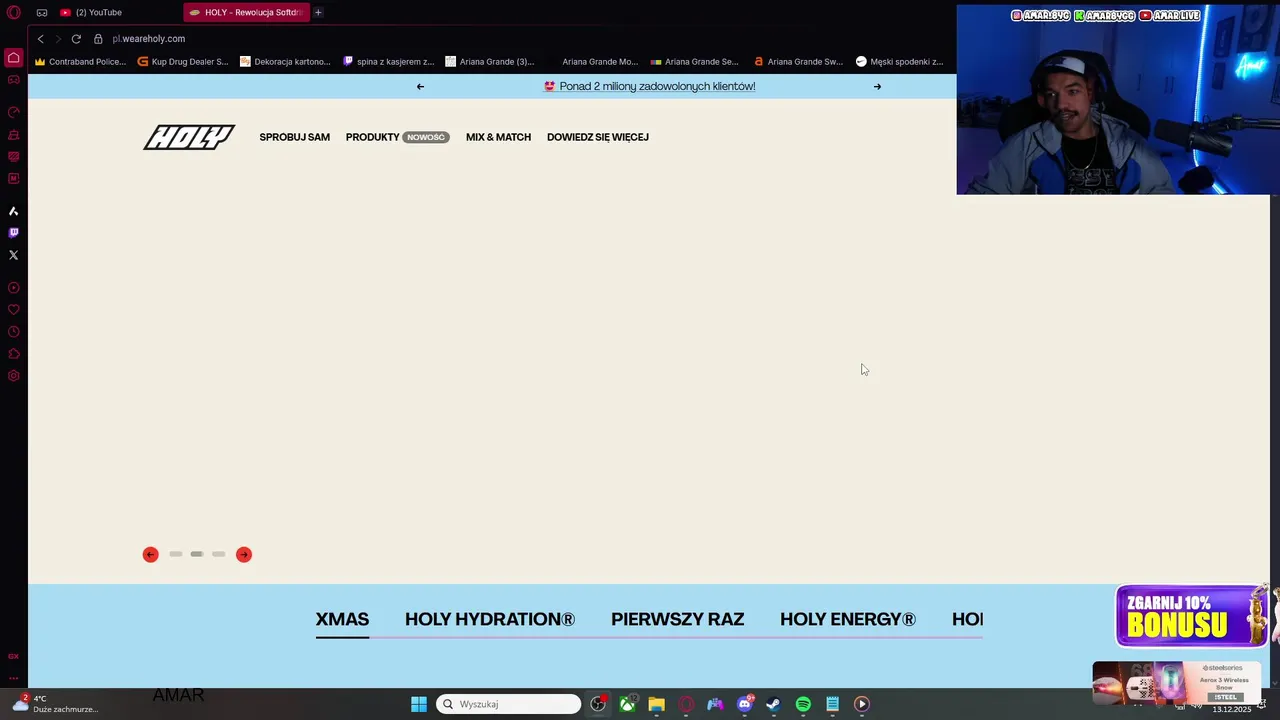This screenshot has width=1280, height=720.
Task: Select the HOLY HYDRATION® category tab
Action: pyautogui.click(x=490, y=619)
